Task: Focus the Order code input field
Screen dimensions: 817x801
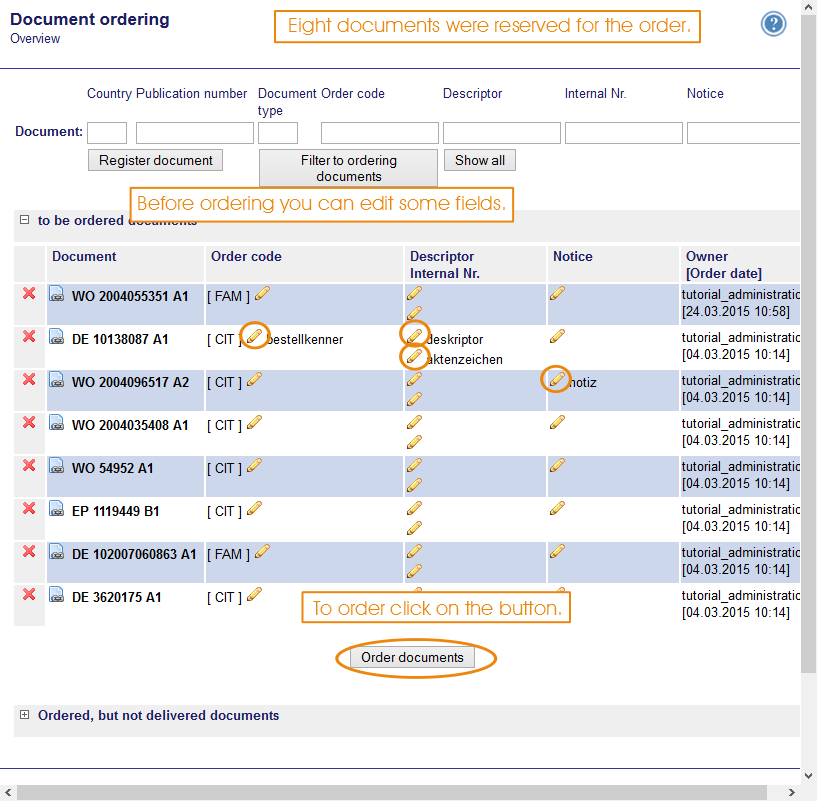Action: (380, 133)
